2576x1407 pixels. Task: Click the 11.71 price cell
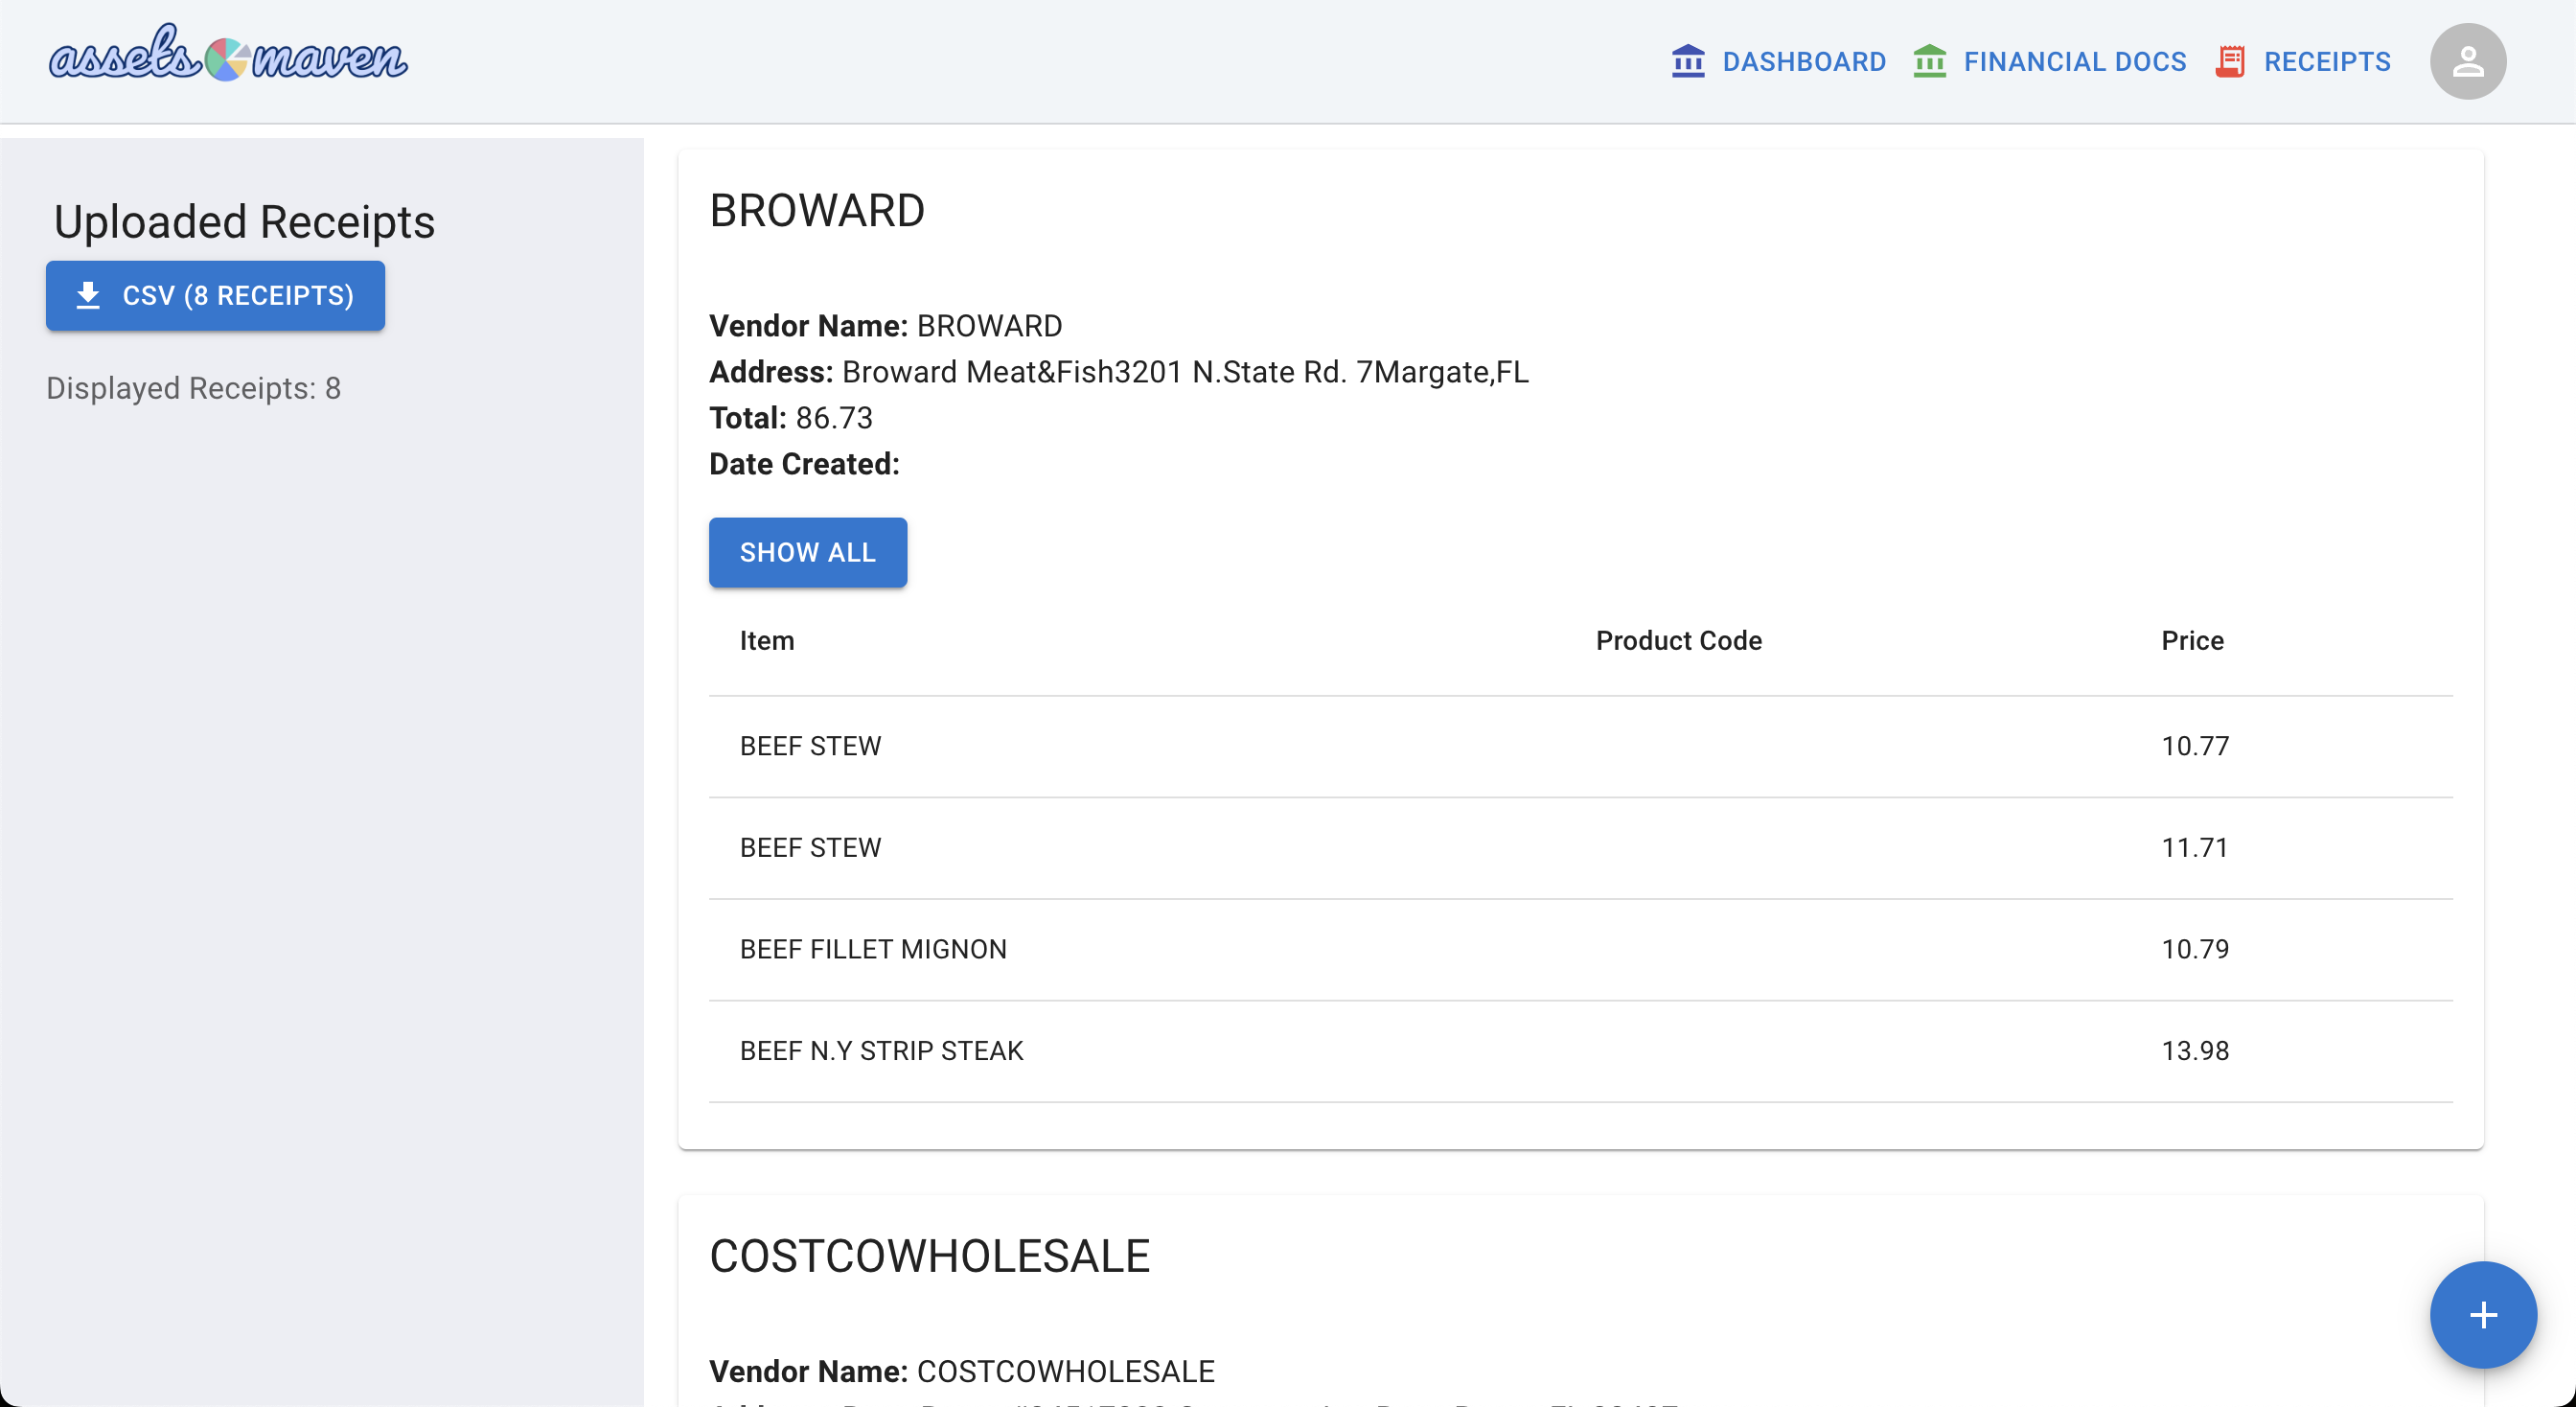[x=2194, y=847]
